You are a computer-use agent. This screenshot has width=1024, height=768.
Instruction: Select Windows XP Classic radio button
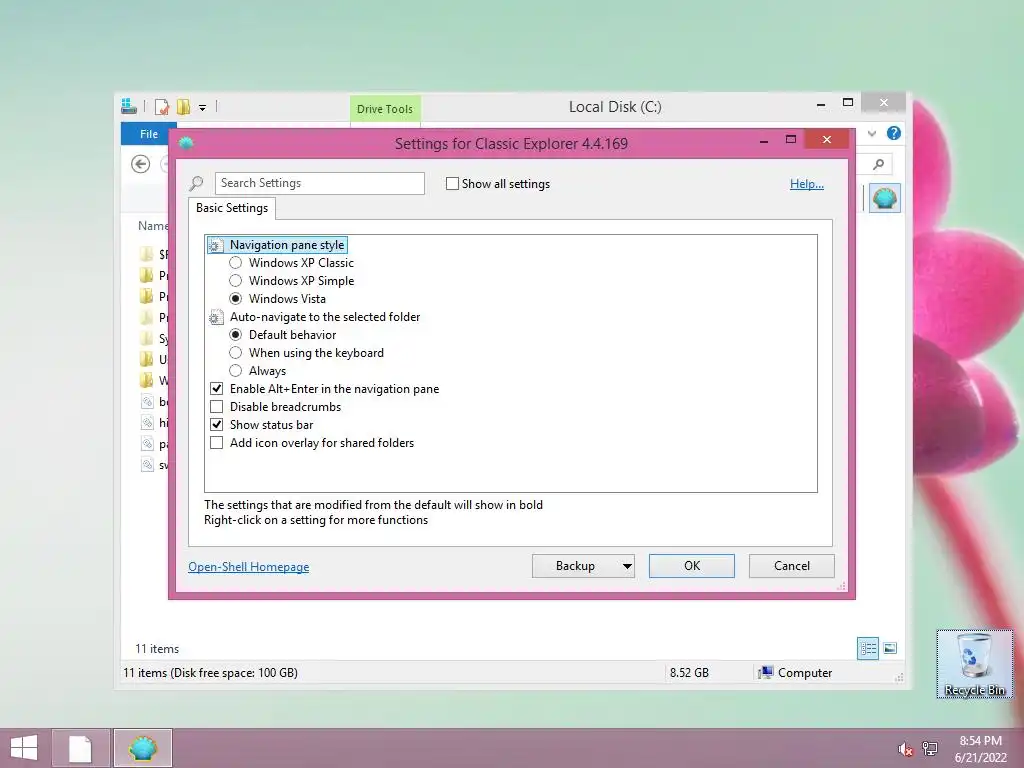click(236, 263)
